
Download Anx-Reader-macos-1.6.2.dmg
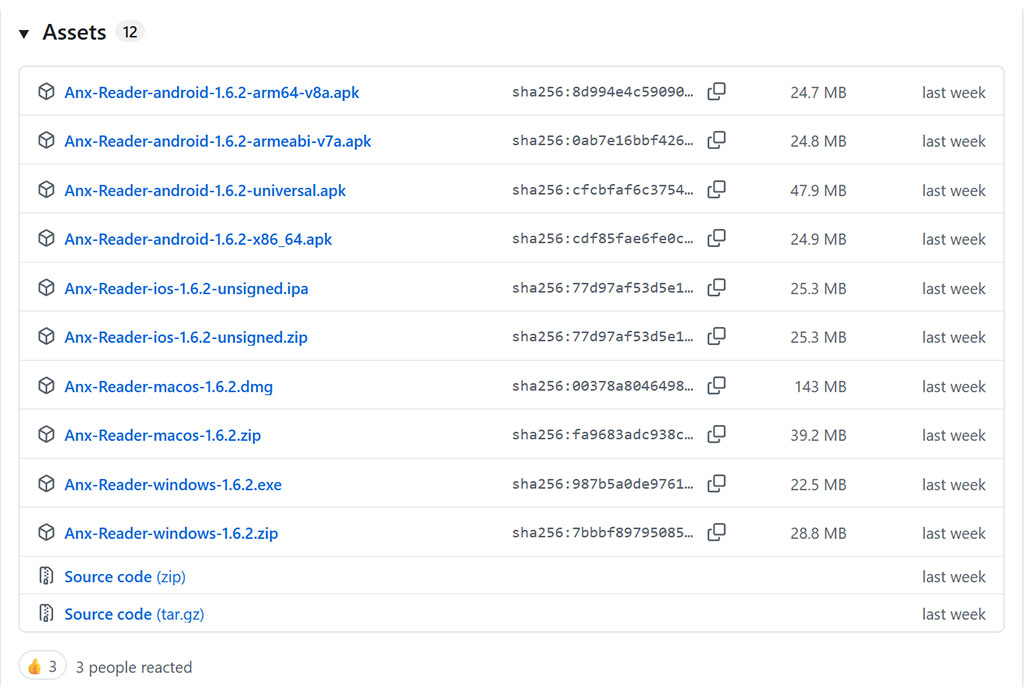168,387
